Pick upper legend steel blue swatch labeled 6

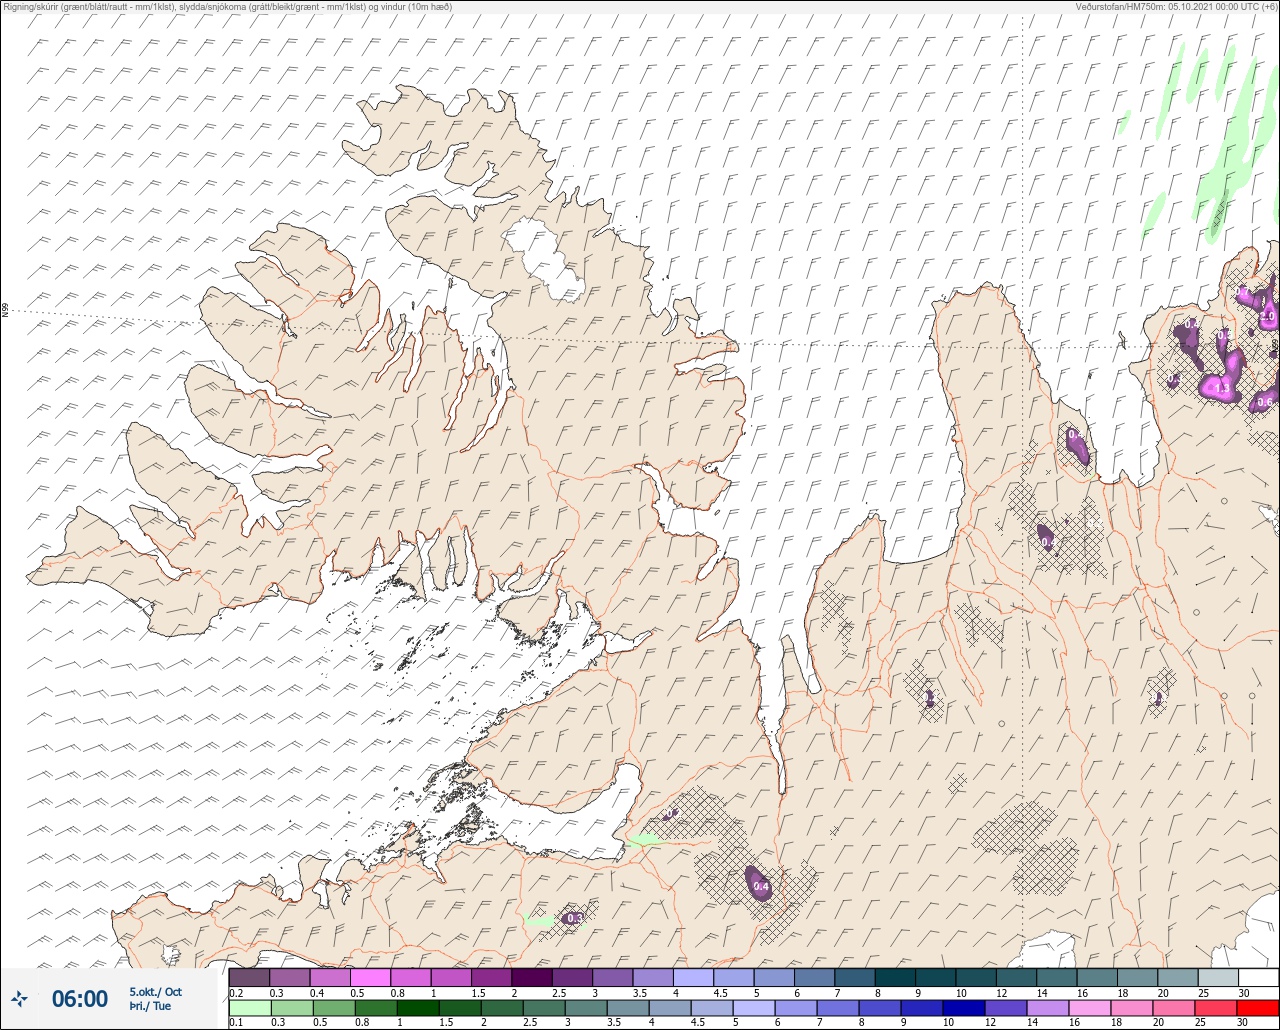(x=815, y=977)
